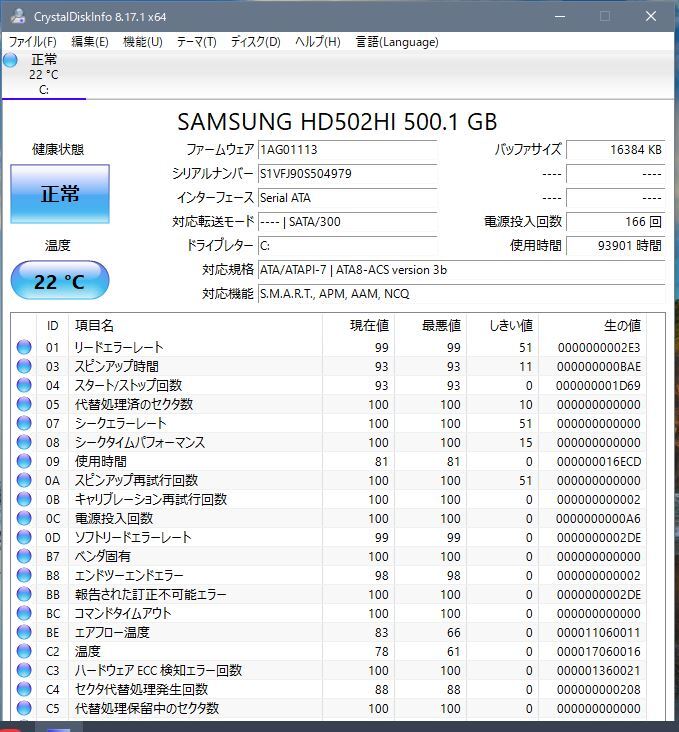Viewport: 679px width, 732px height.
Task: Click the status icon for row 03 スピンアップ時間
Action: [x=24, y=366]
